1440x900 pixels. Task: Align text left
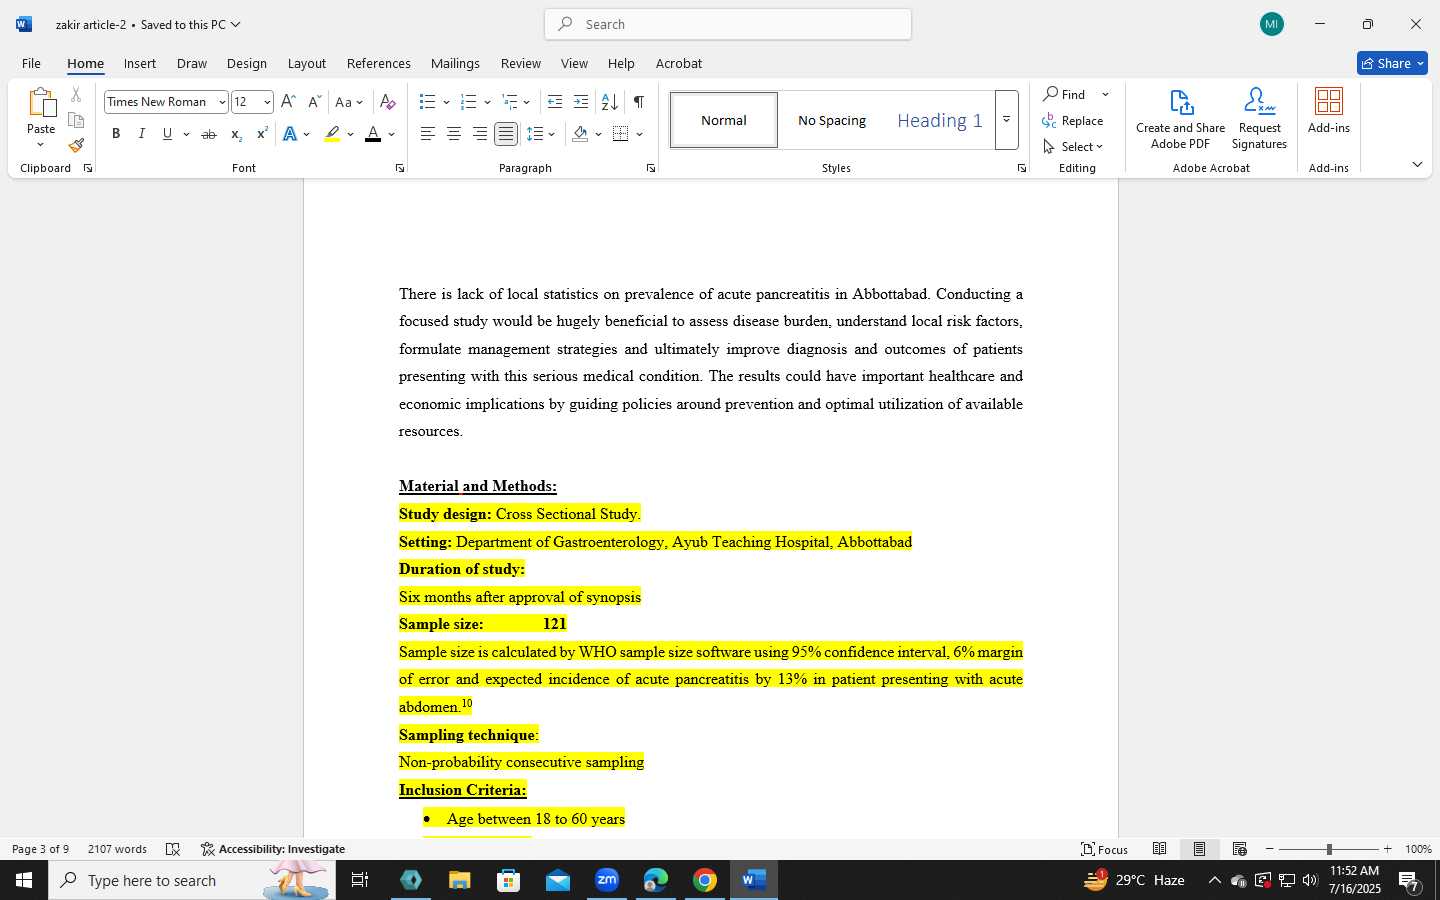428,134
